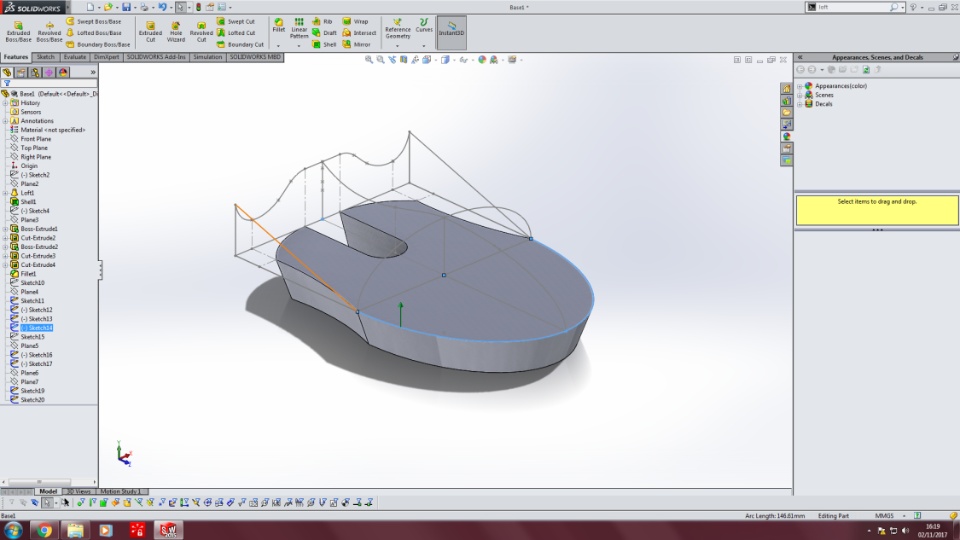Expand the Loft1 feature node
The width and height of the screenshot is (960, 540).
coord(6,193)
